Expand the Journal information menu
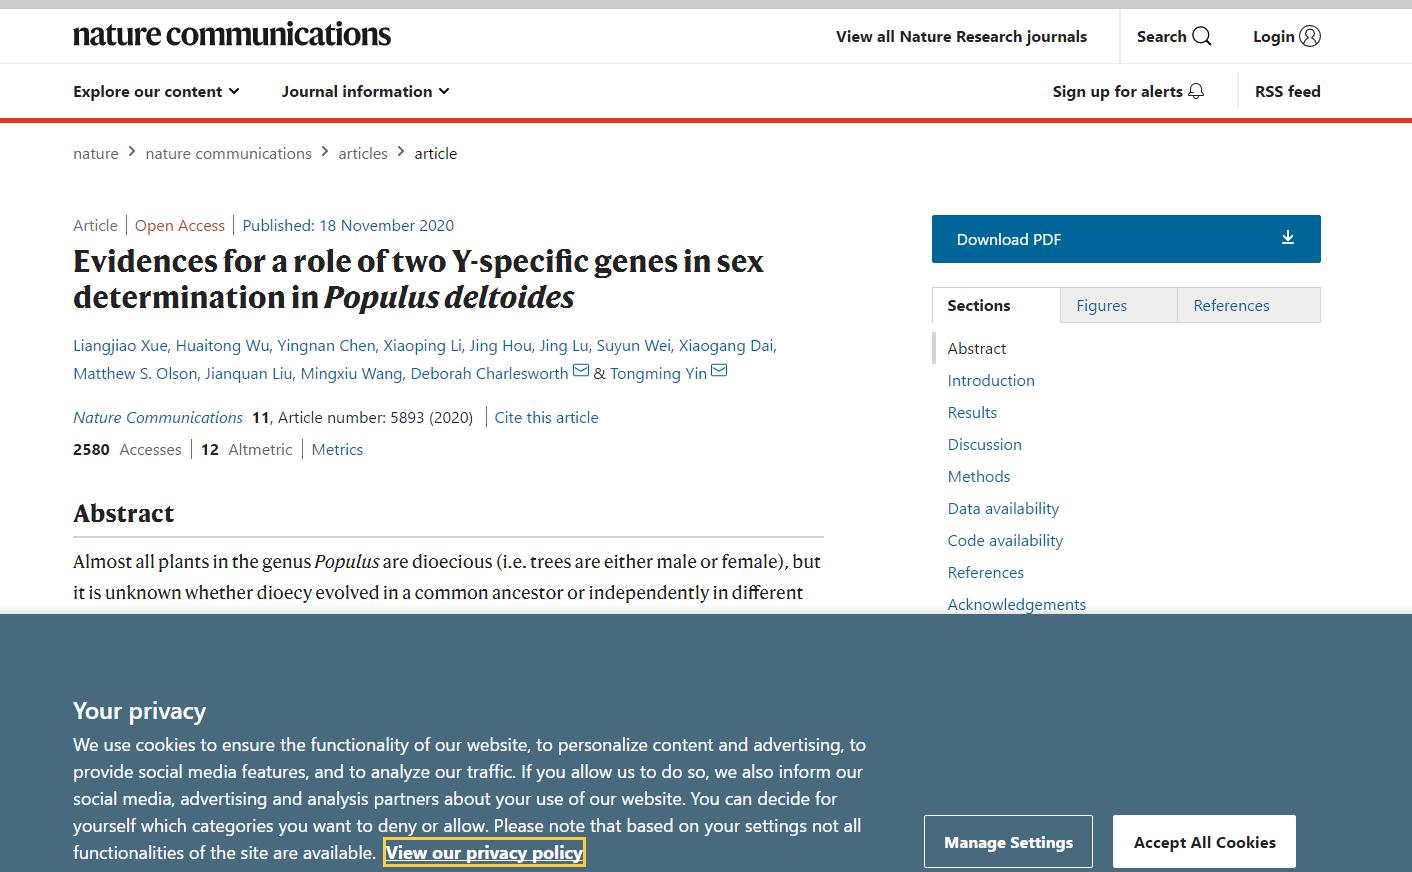Screen dimensions: 1412x872 coord(366,91)
